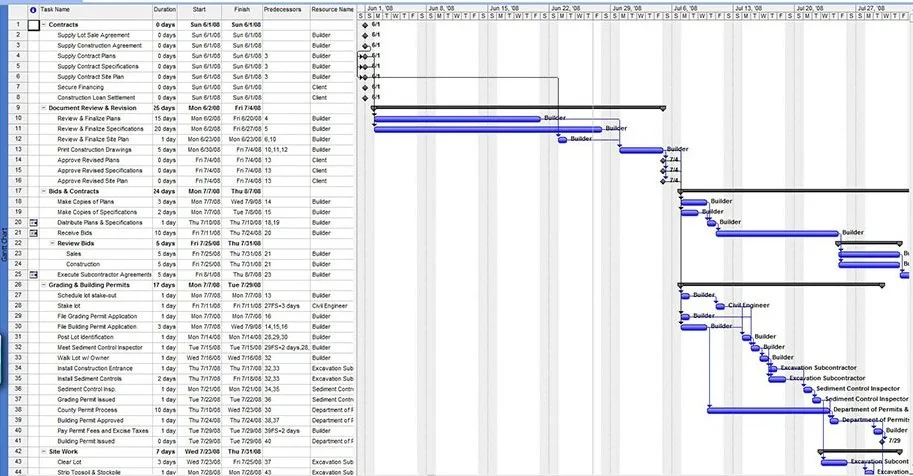Click the constraint indicator icon on Receive Bids row
Screen dimensions: 913x476
33,233
